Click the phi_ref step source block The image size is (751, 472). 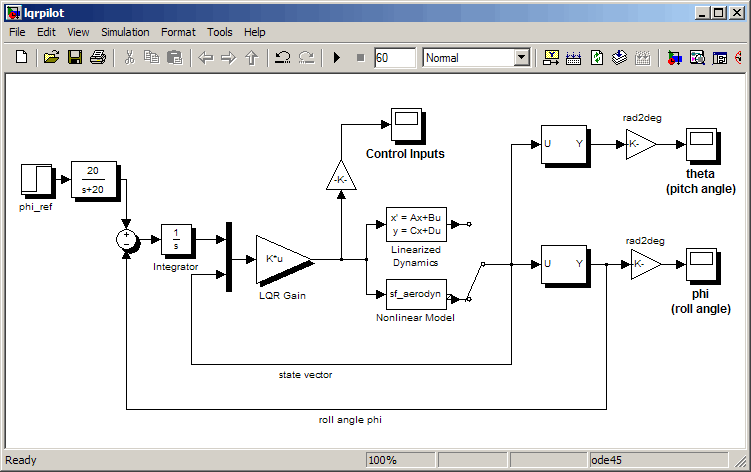click(36, 180)
